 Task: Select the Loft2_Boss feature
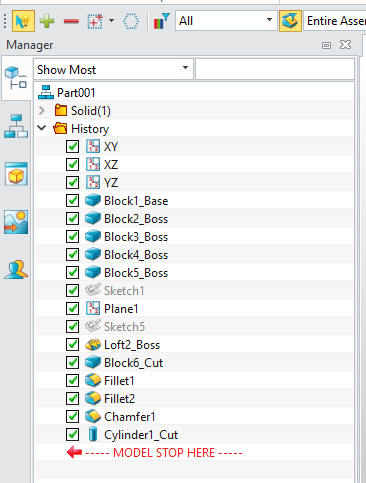tap(132, 345)
